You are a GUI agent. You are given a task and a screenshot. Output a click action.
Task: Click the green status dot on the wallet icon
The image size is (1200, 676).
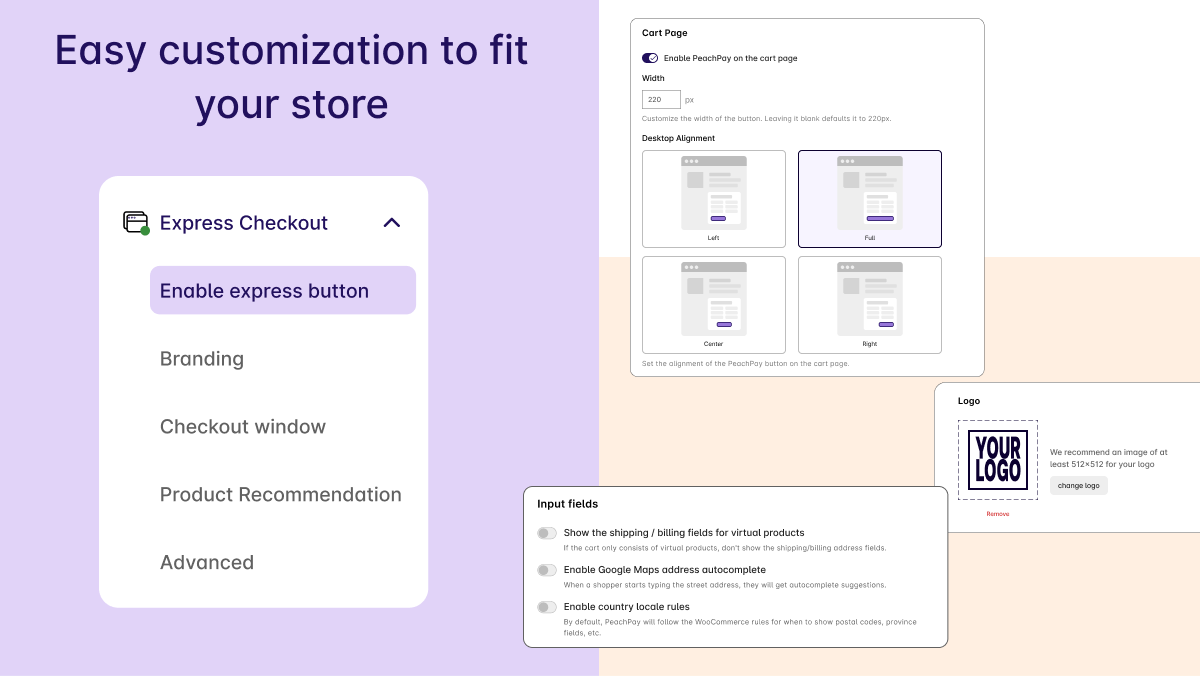(x=143, y=230)
